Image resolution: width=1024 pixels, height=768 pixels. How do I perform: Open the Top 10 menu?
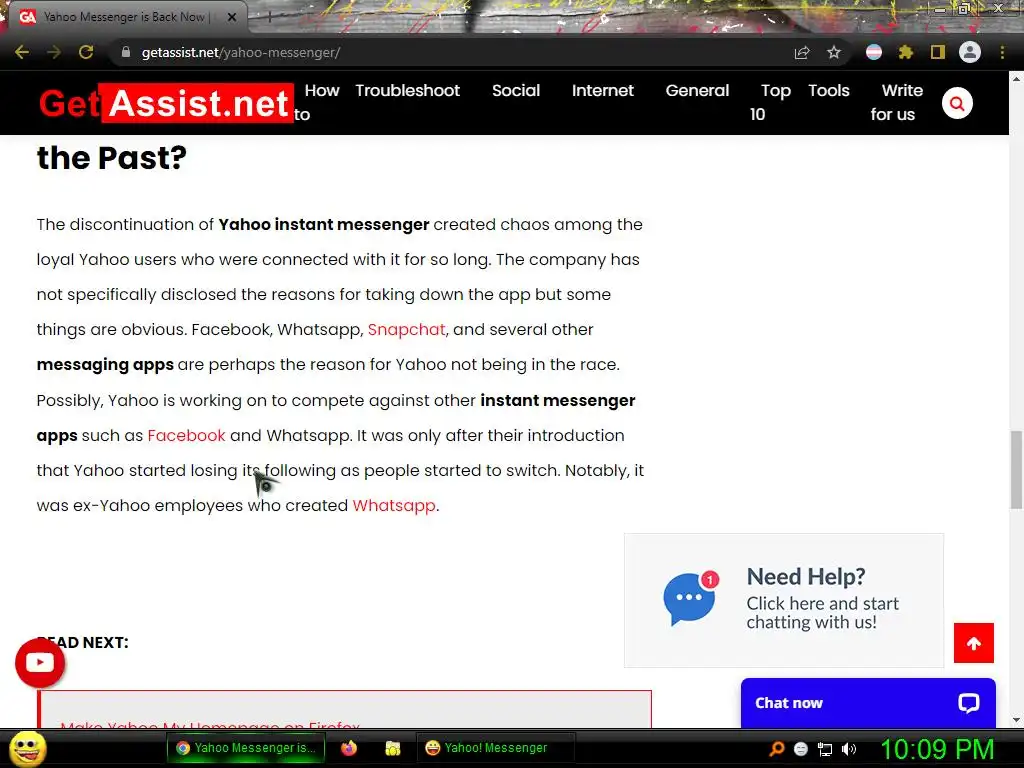(x=770, y=102)
